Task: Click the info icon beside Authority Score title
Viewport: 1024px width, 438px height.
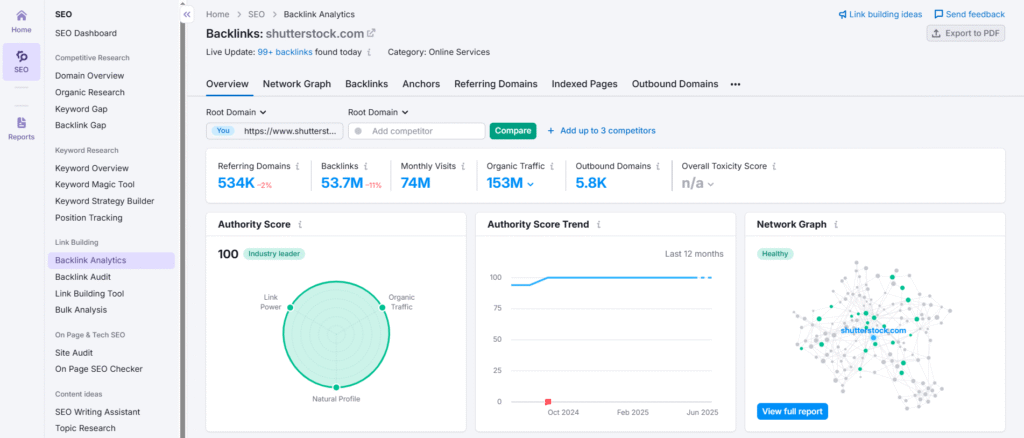Action: click(300, 225)
